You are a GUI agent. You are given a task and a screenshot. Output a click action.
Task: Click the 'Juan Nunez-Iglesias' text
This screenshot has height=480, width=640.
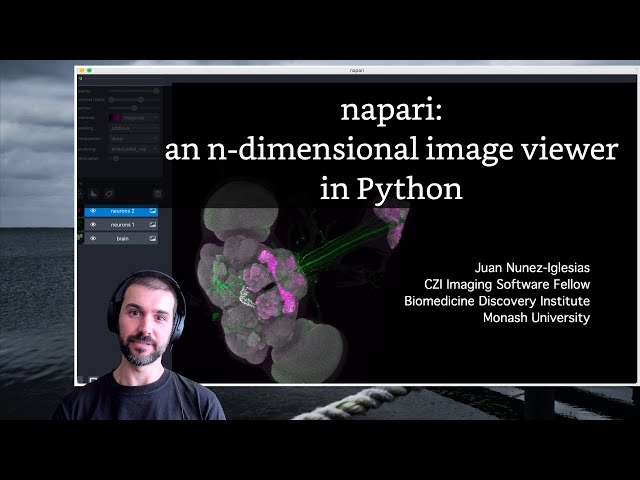(x=532, y=268)
